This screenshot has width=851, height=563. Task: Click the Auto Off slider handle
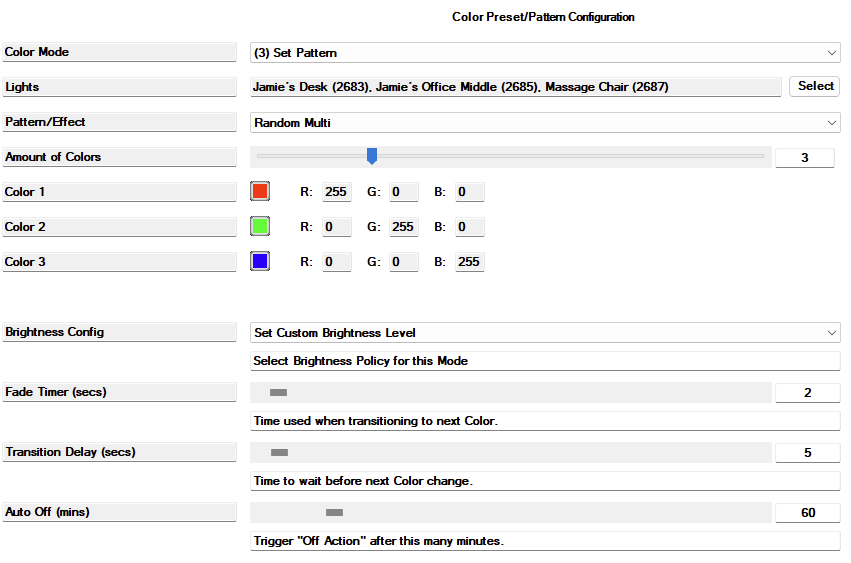tap(334, 513)
